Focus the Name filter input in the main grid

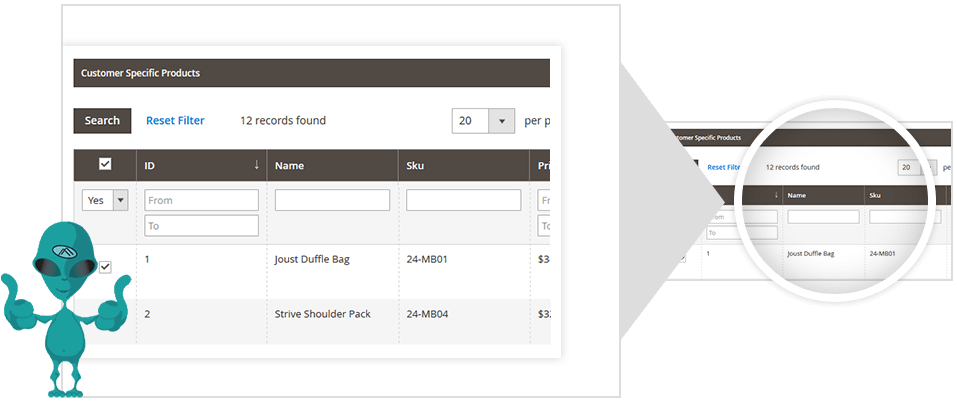point(332,200)
